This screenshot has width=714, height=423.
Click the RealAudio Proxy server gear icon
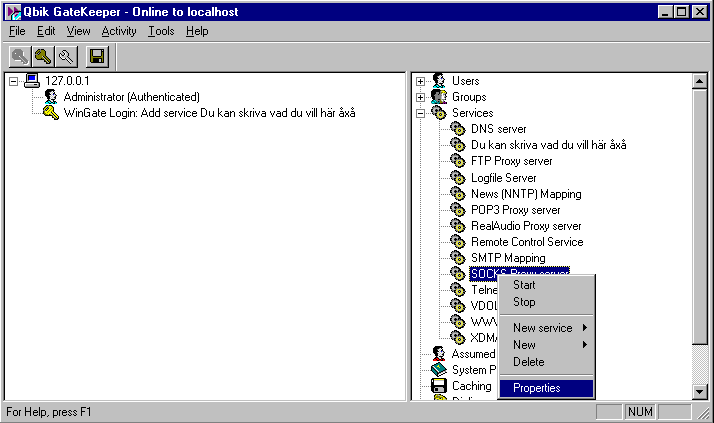(x=458, y=226)
